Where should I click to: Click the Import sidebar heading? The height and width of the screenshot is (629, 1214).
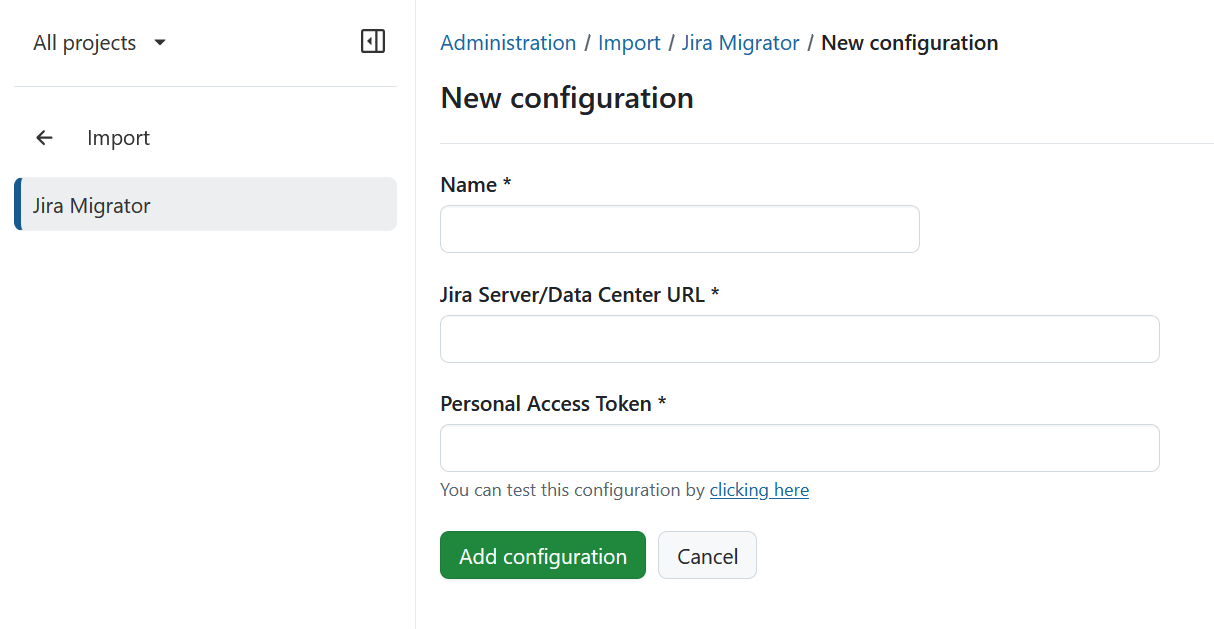click(118, 138)
